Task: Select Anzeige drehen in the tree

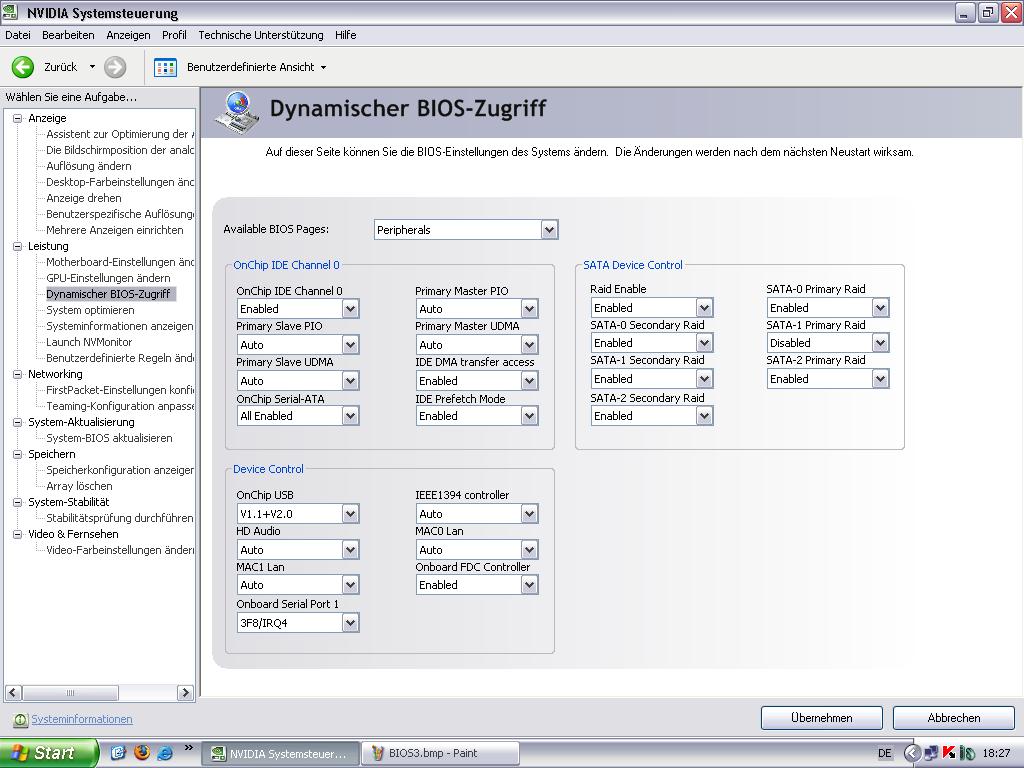Action: pyautogui.click(x=84, y=198)
